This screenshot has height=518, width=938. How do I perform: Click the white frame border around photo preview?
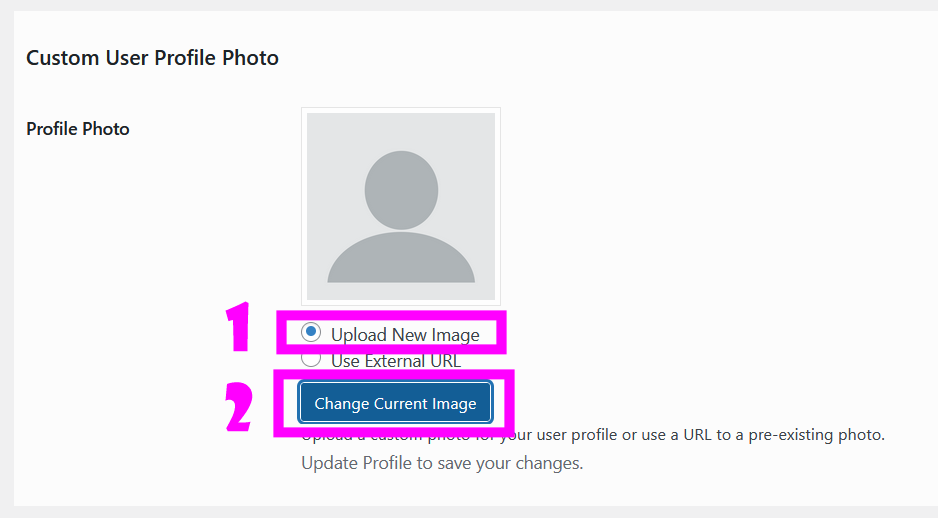point(303,206)
